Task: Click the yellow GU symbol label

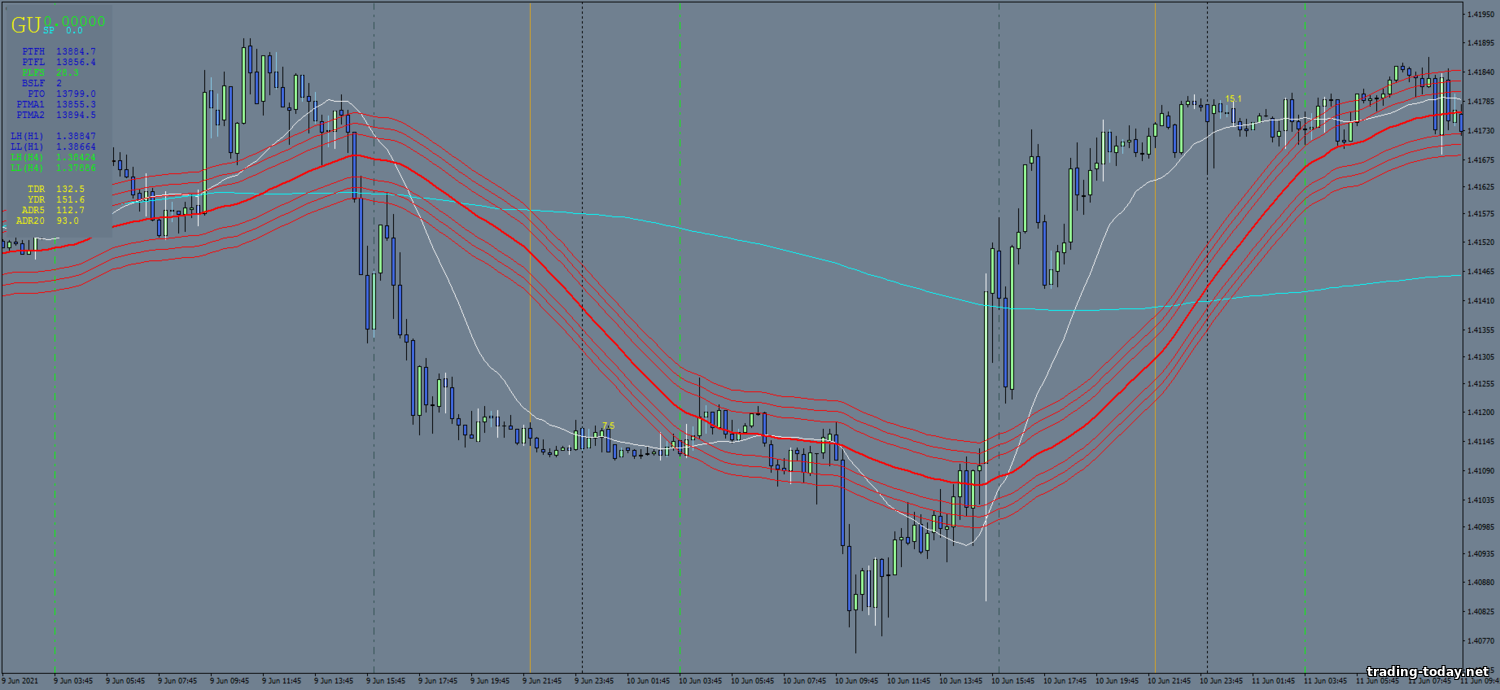Action: pos(25,23)
